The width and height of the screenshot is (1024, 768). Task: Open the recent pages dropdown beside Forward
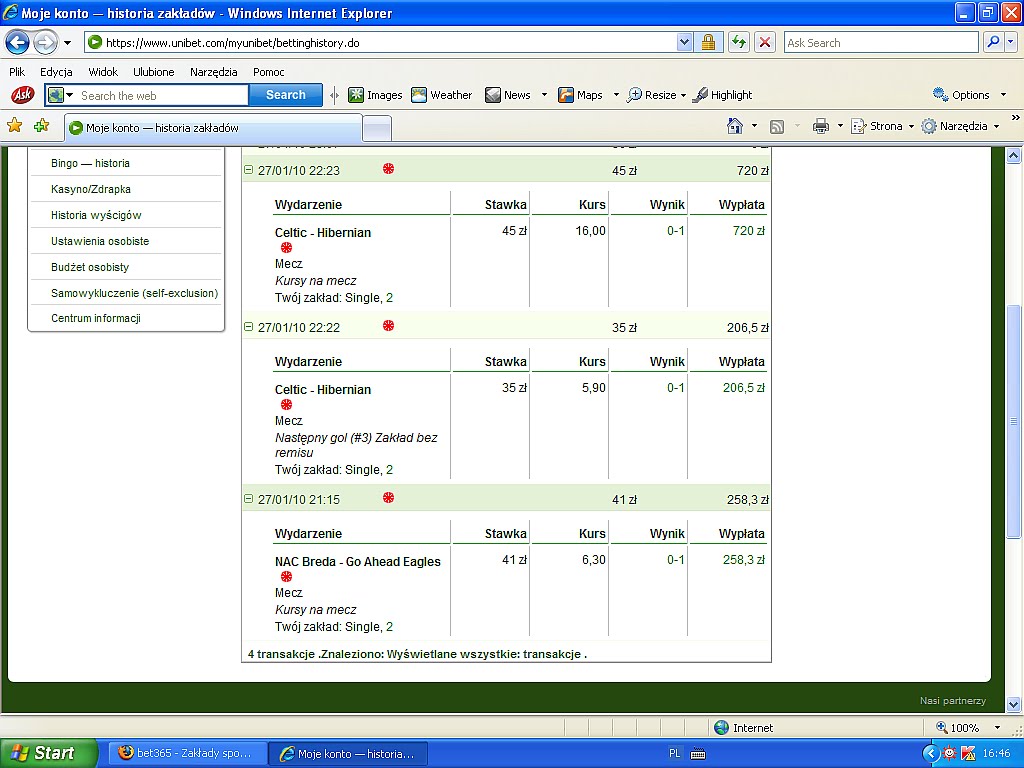[x=67, y=43]
